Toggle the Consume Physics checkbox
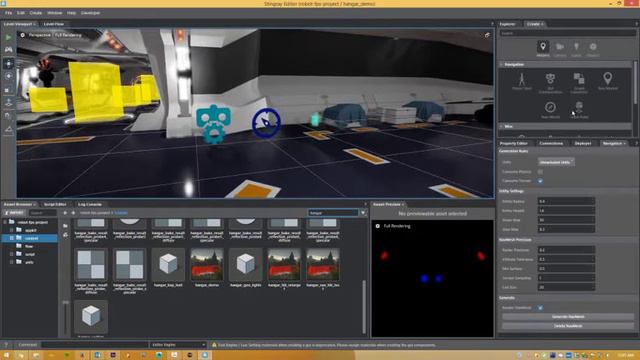640x360 pixels. (x=540, y=172)
